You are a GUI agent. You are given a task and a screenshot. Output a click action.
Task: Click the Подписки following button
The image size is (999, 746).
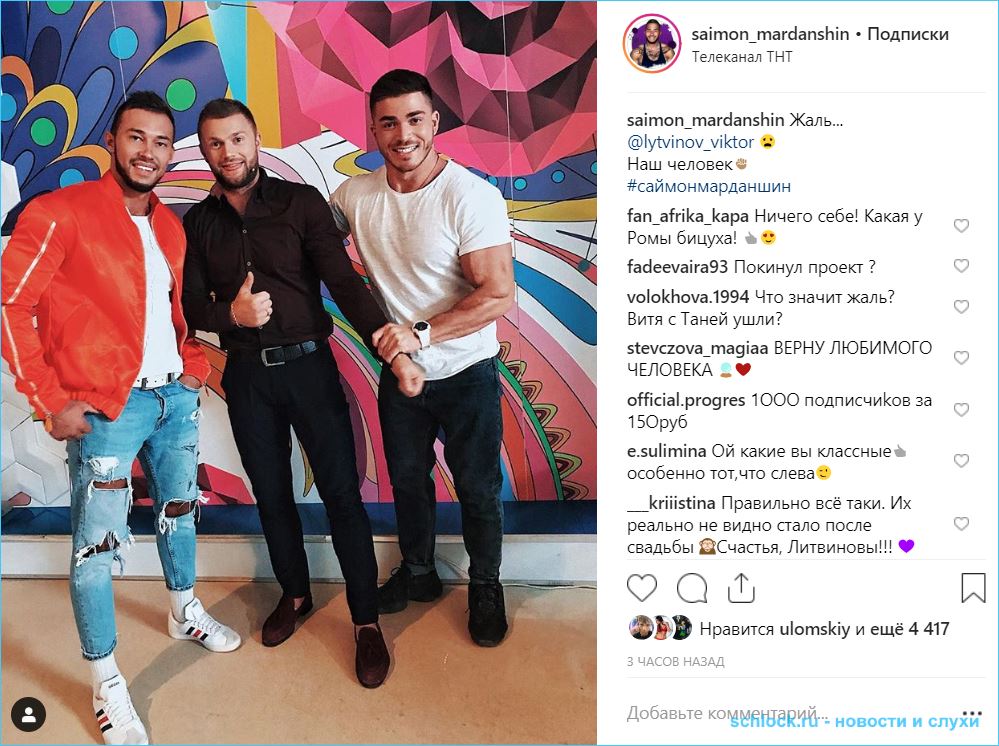908,34
